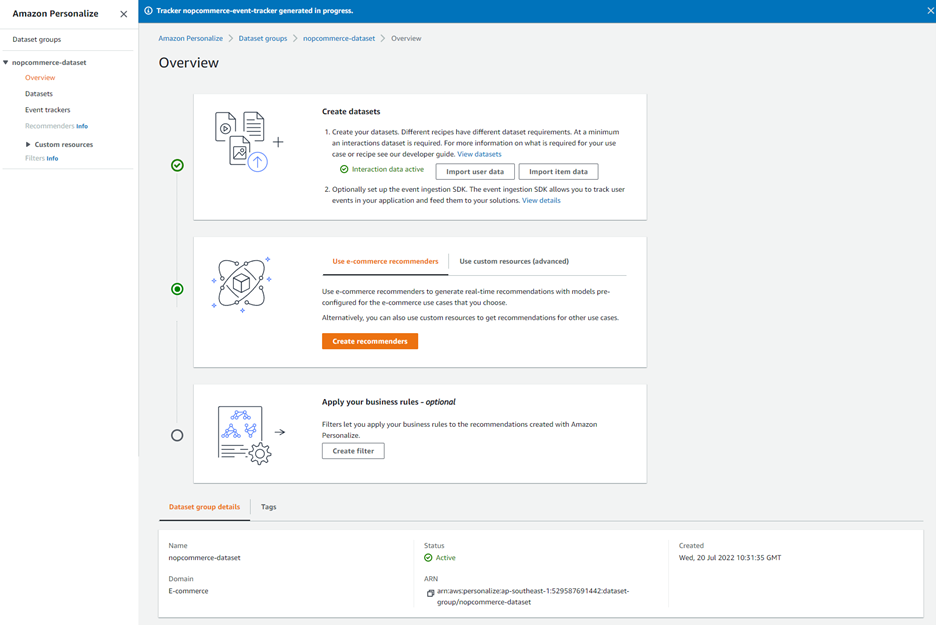Click the View details link
Viewport: 936px width, 625px height.
point(541,201)
